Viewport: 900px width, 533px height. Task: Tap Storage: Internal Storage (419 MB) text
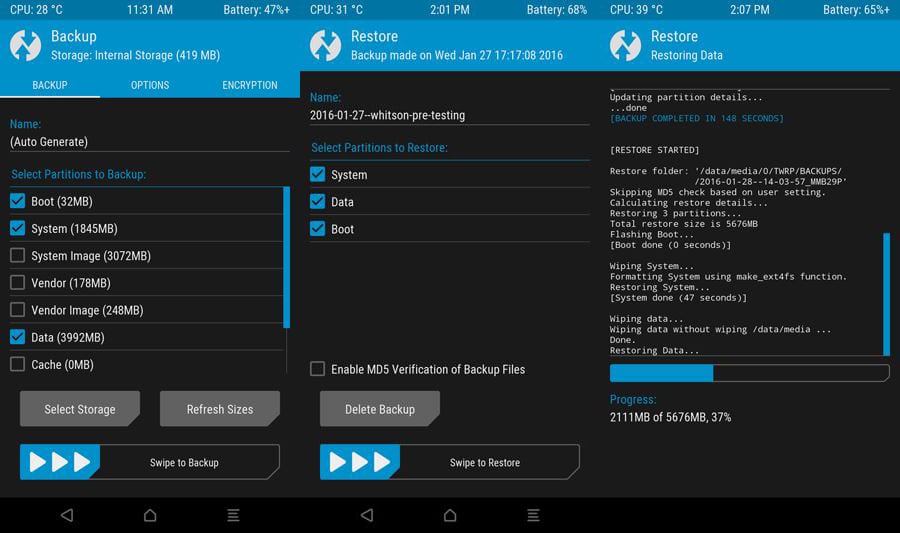coord(135,55)
